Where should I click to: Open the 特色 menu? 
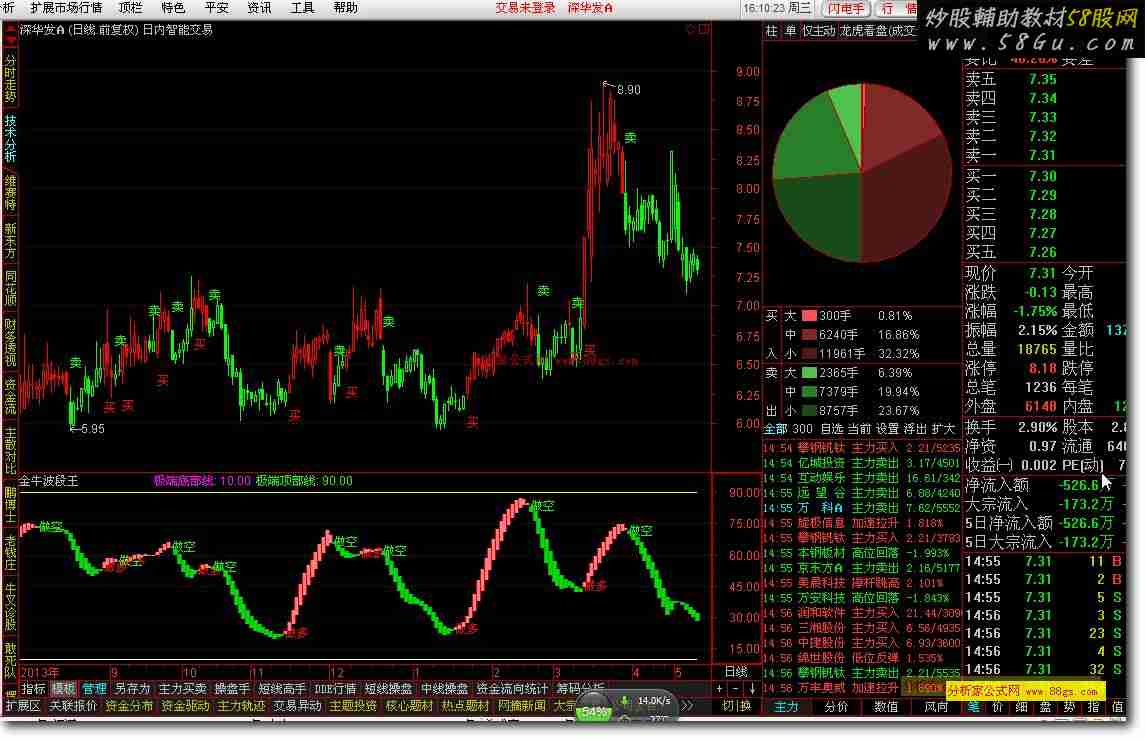coord(173,8)
